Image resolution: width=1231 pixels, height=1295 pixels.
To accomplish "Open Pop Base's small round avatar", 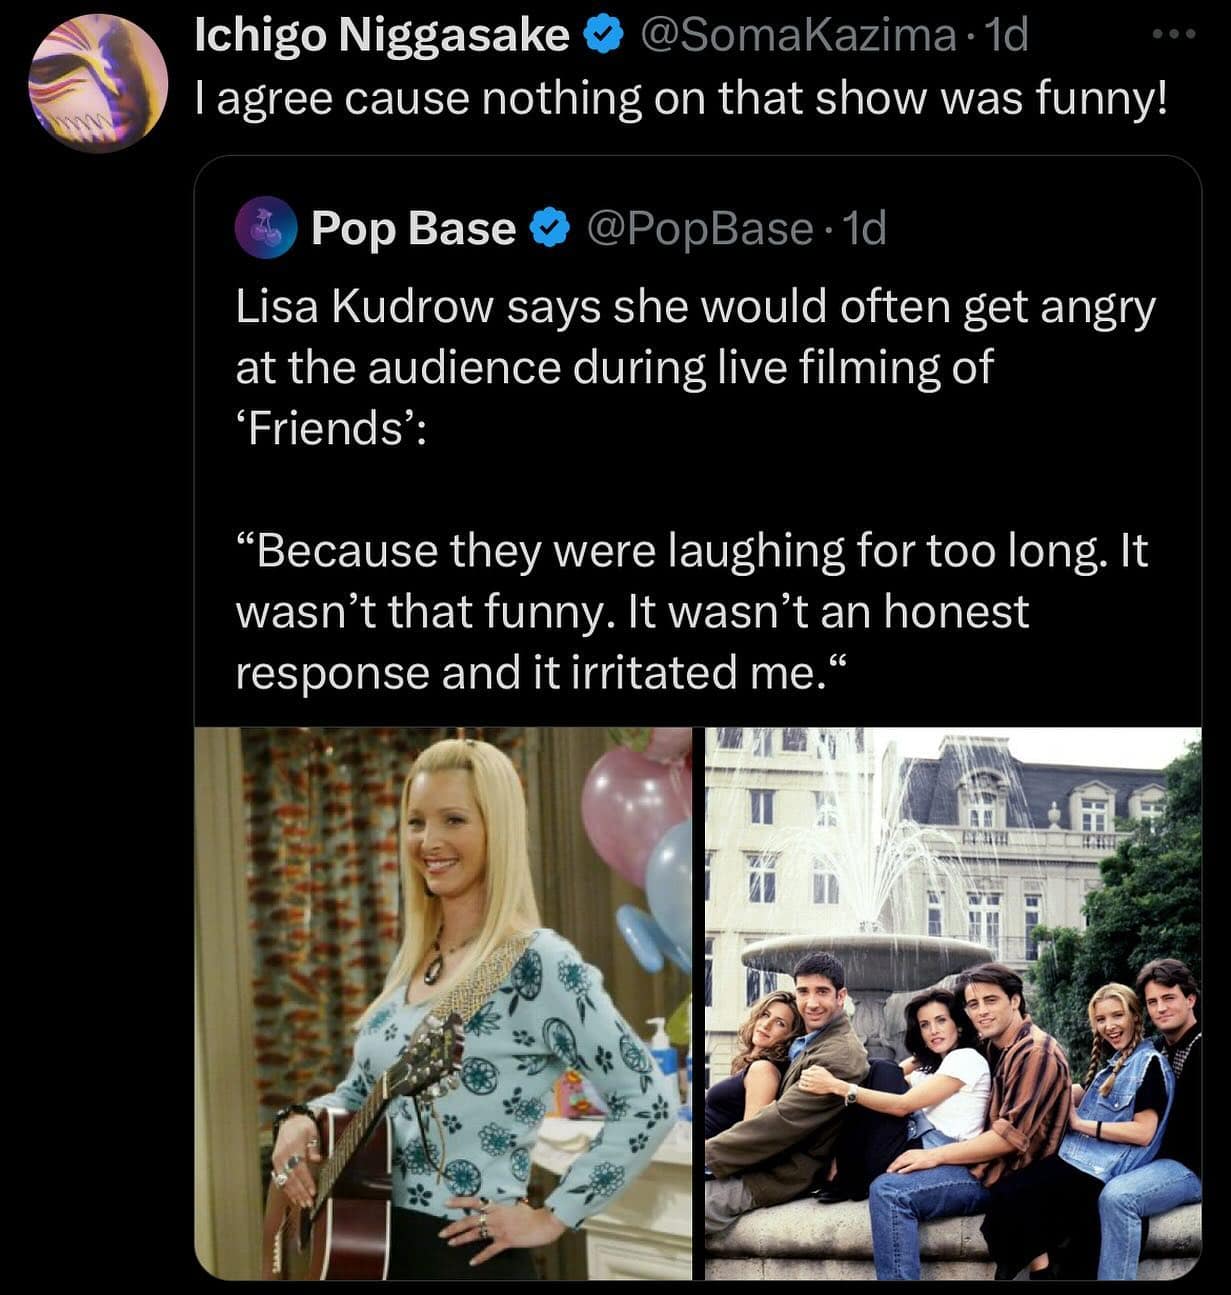I will click(x=265, y=228).
